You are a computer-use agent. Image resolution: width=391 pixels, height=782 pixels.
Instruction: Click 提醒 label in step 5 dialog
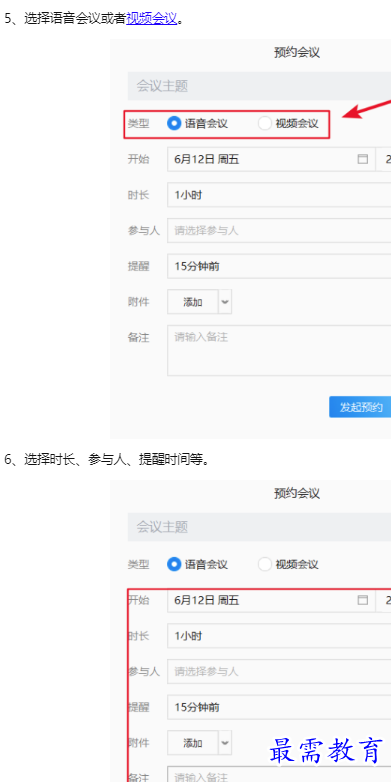138,266
